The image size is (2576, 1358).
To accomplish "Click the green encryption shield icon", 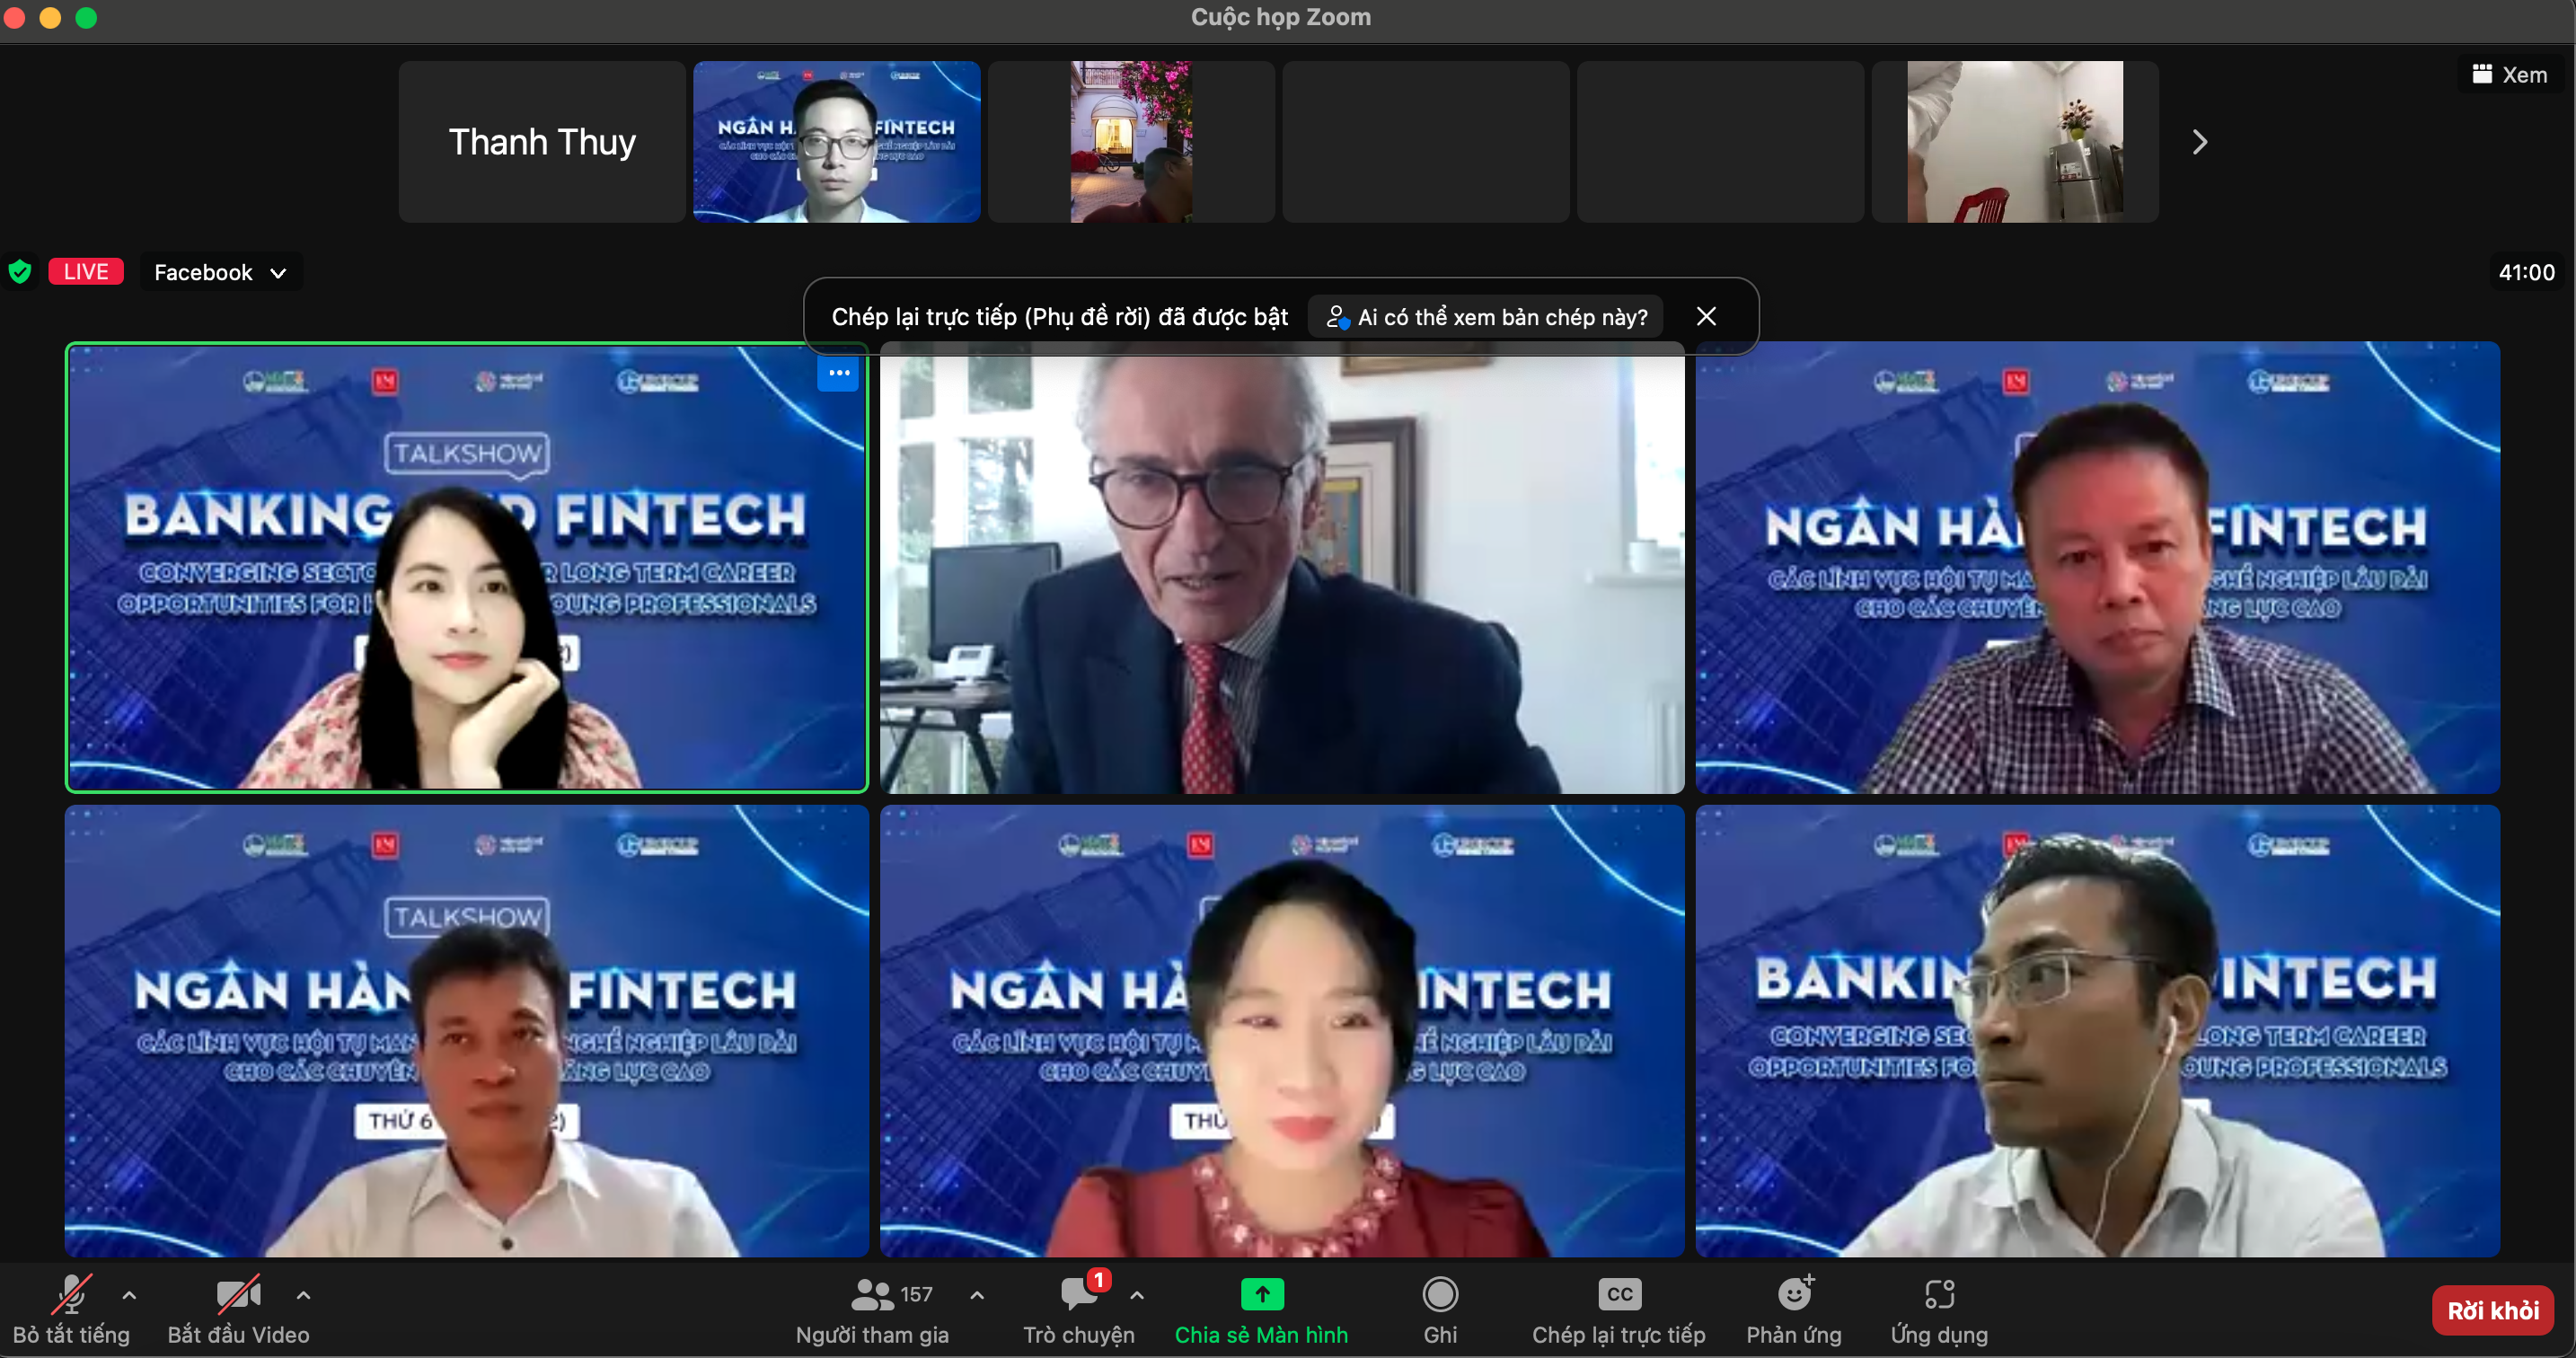I will [20, 271].
